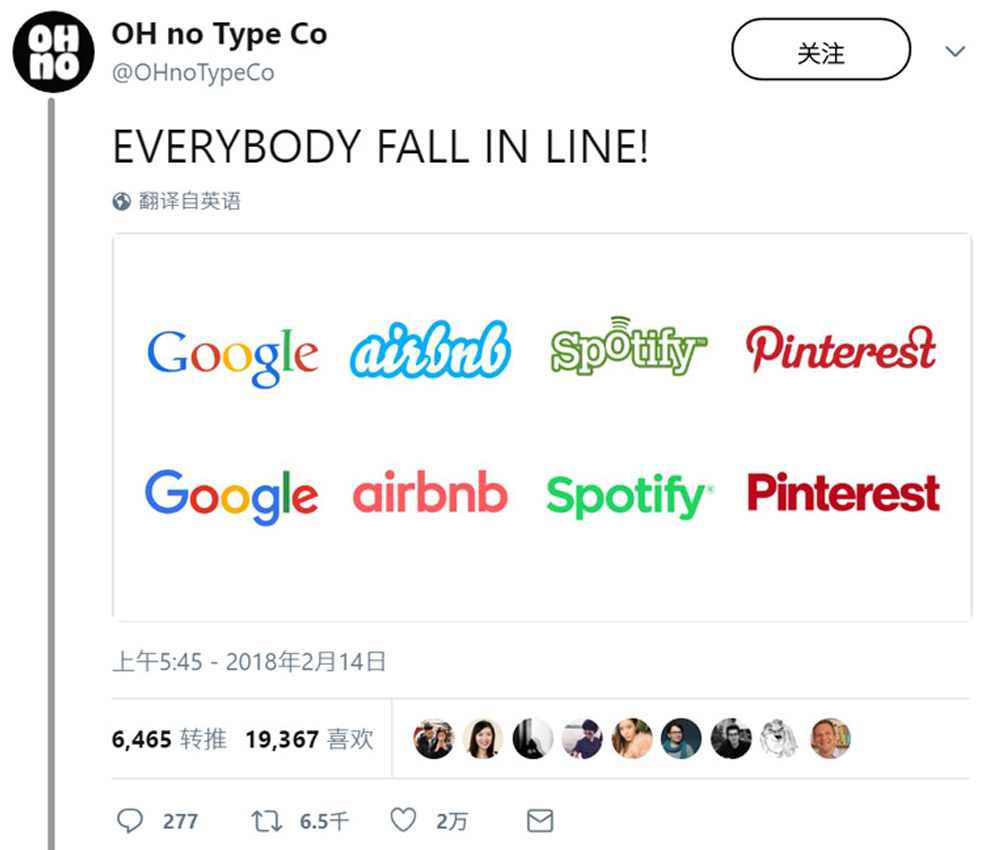Click the 6.5千 retweet count

coord(324,821)
